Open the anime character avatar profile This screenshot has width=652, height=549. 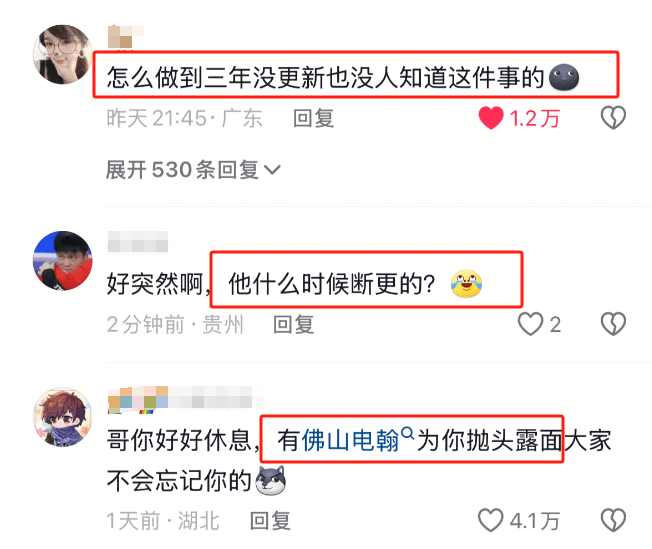point(63,417)
